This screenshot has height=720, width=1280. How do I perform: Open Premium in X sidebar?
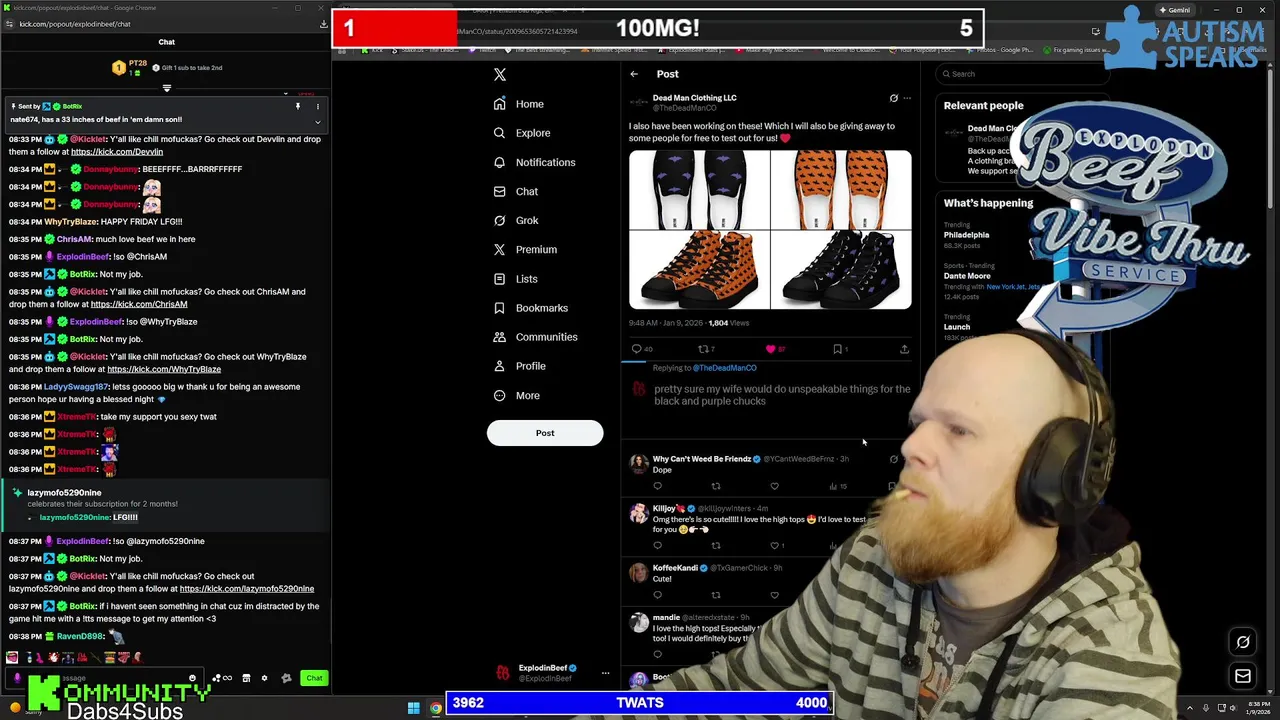[525, 249]
